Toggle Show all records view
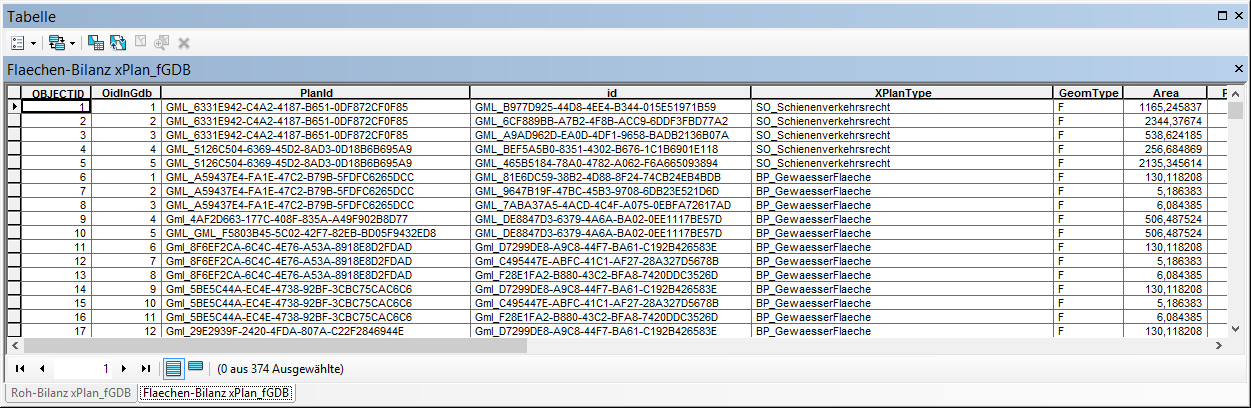The height and width of the screenshot is (408, 1251). [x=174, y=368]
